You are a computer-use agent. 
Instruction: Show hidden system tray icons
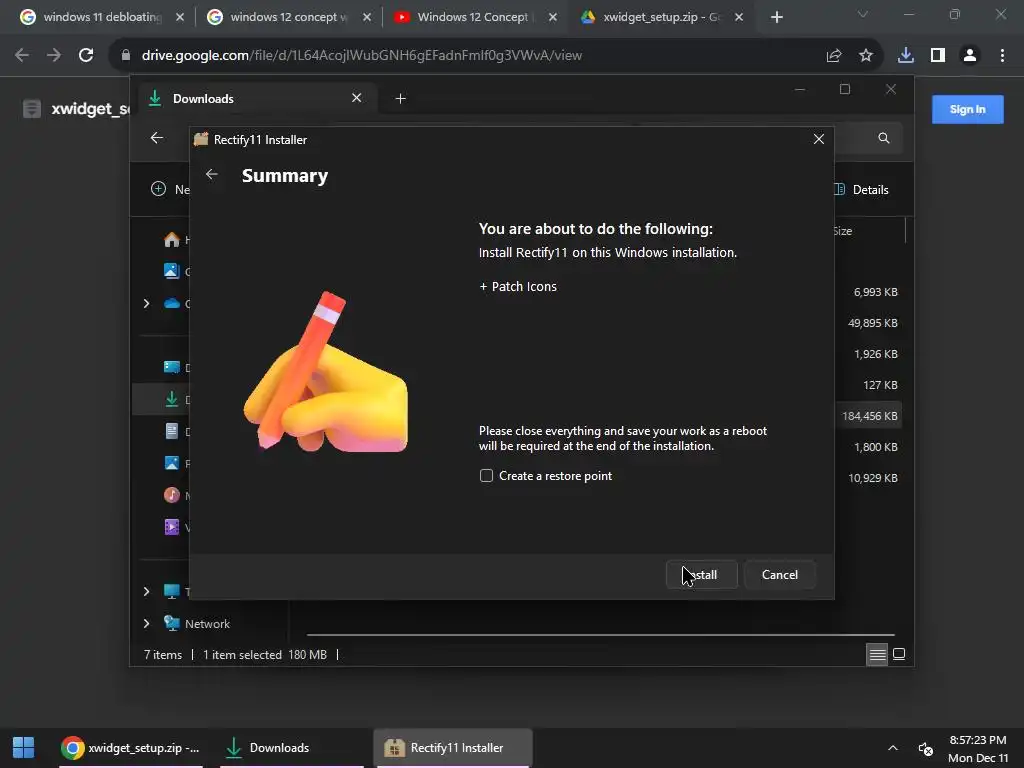893,748
